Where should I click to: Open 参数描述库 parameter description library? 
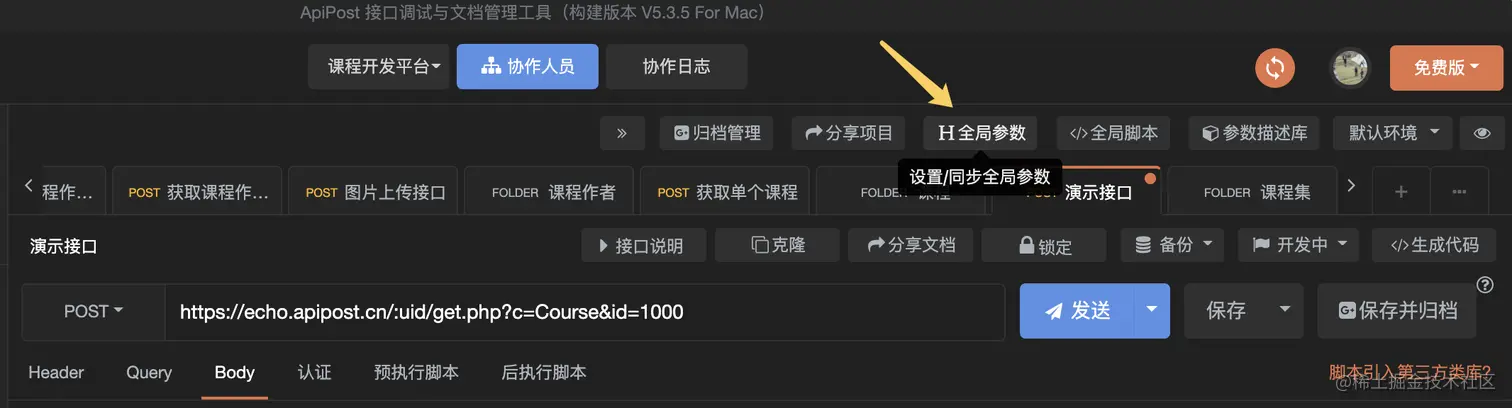1254,133
